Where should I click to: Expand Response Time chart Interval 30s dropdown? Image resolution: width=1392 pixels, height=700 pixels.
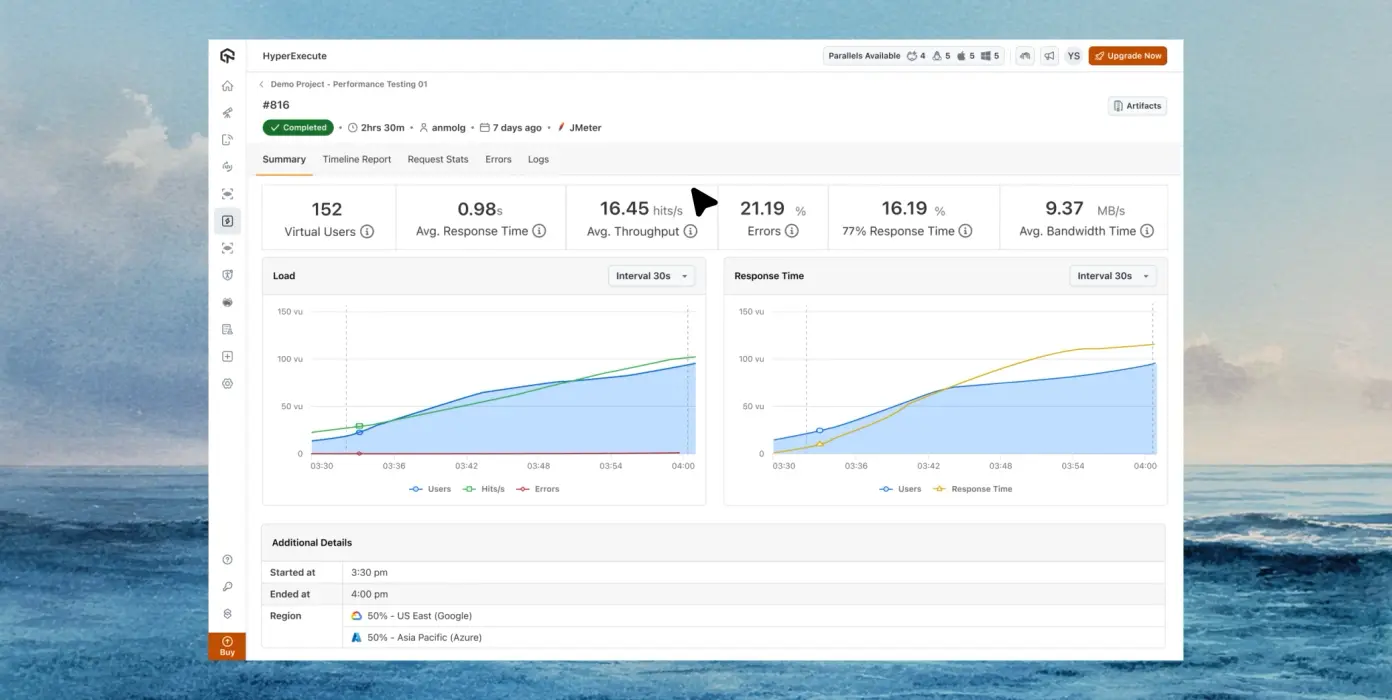pos(1112,276)
